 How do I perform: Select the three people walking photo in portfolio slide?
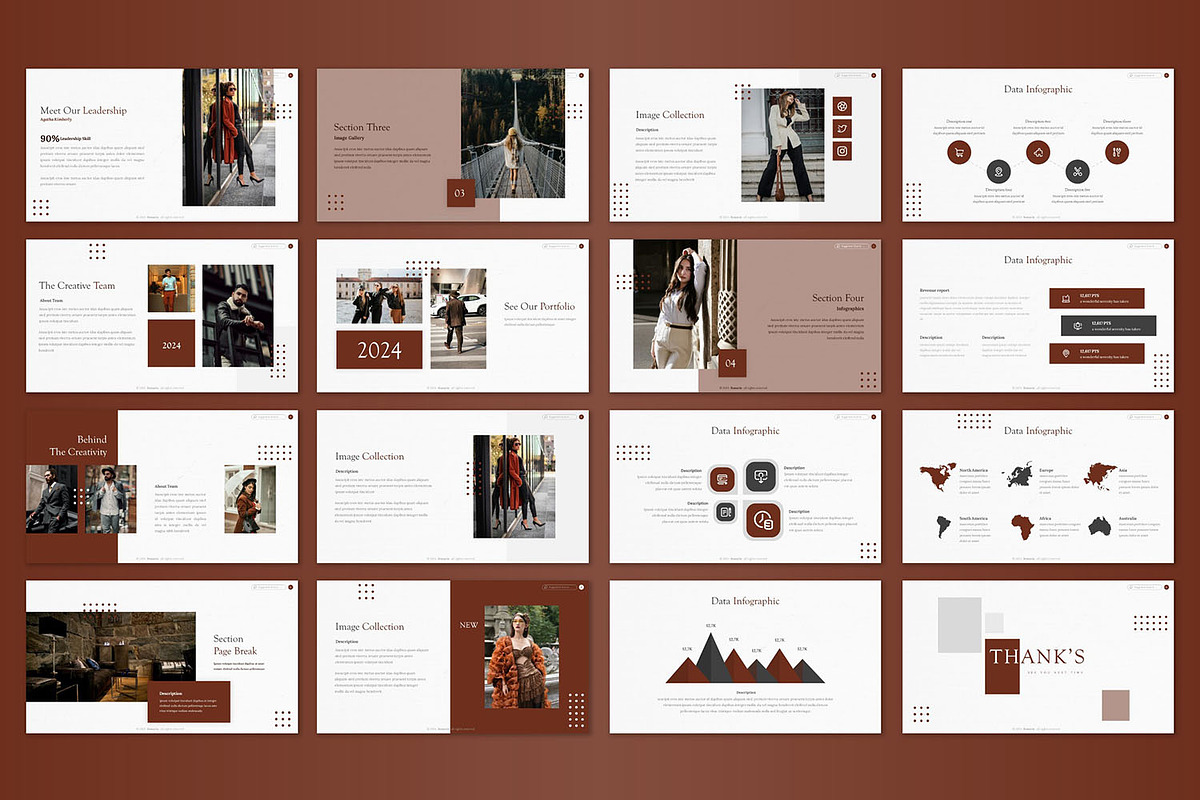(x=379, y=297)
